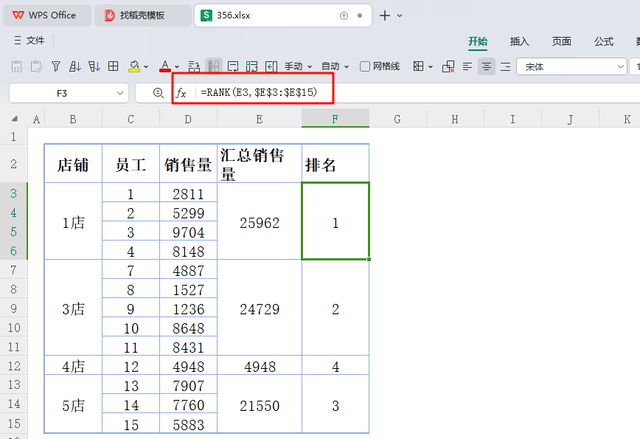
Task: Click the upload-arrow icon on the 356.xlsx tab
Action: tap(344, 16)
